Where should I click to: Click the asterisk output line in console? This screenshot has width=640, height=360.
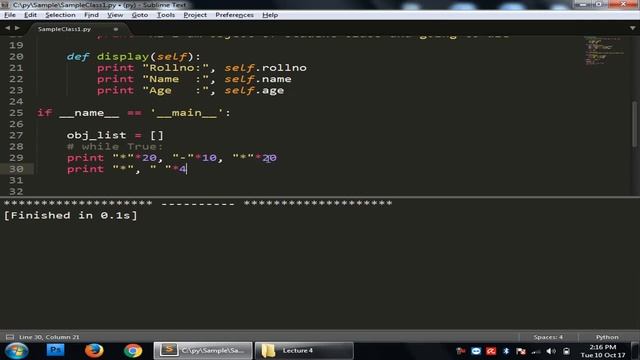[198, 203]
